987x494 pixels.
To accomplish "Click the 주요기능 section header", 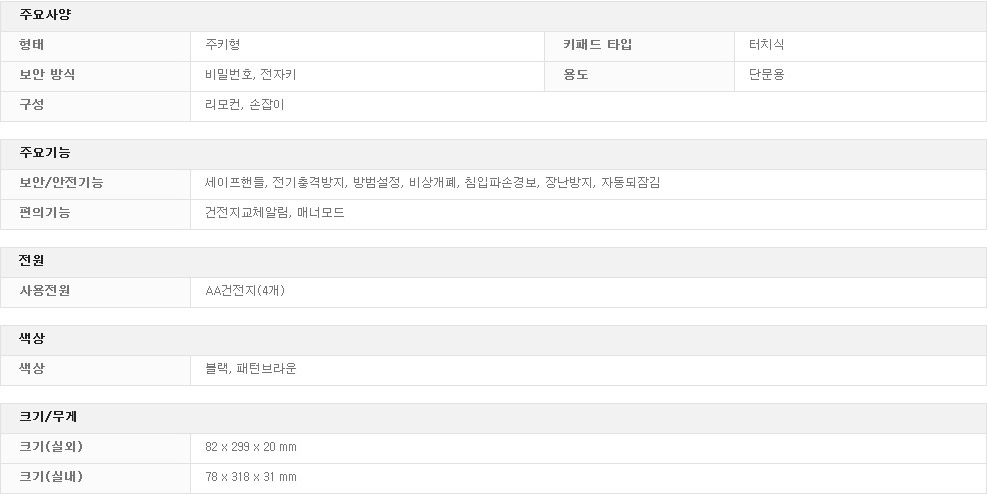I will point(45,153).
